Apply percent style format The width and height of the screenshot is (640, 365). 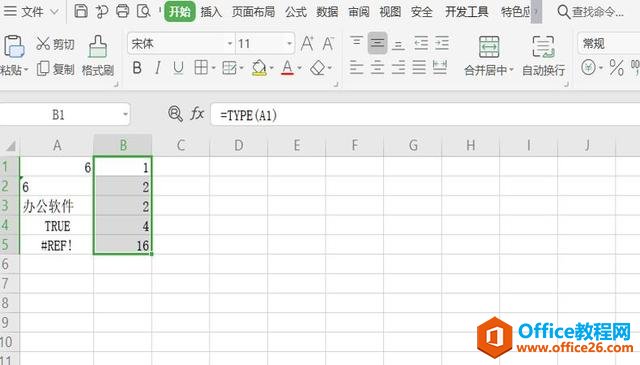pos(616,68)
